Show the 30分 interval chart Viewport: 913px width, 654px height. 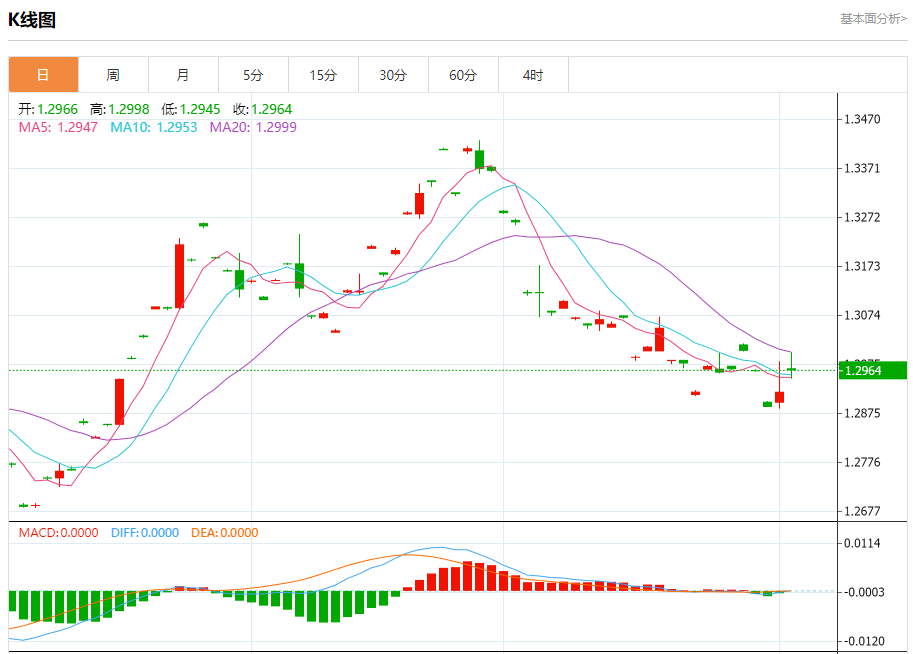coord(393,75)
